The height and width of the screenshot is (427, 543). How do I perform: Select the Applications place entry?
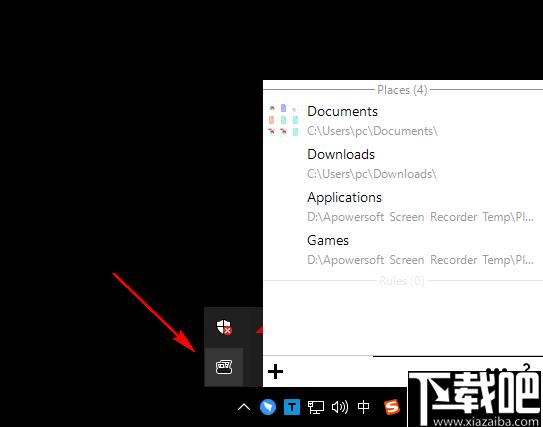coord(403,207)
